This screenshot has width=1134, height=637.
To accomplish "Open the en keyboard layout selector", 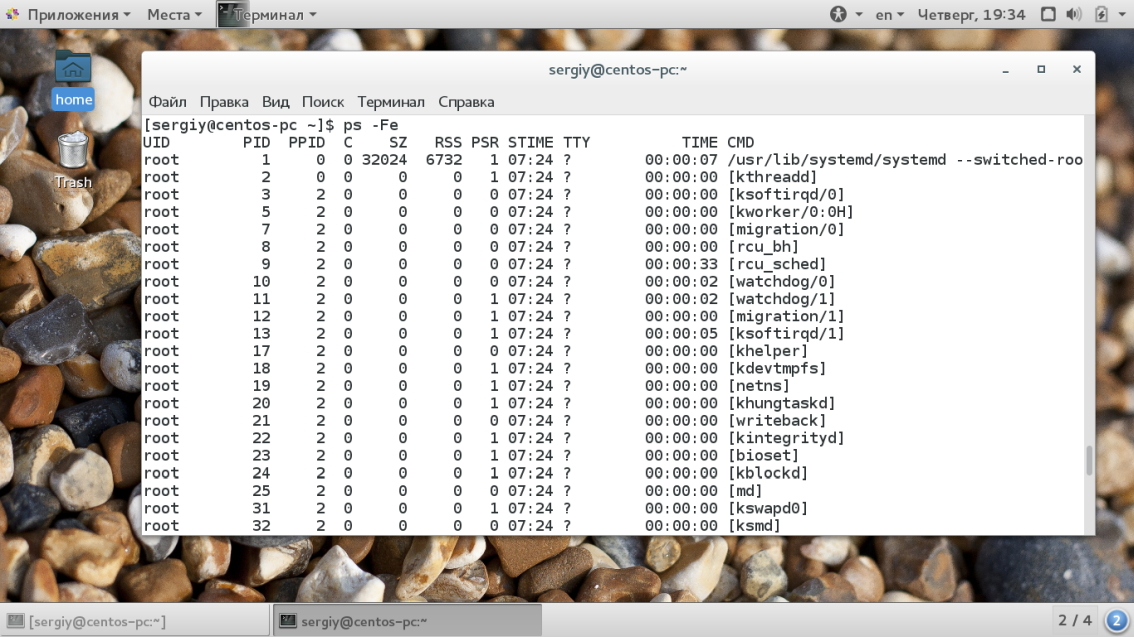I will point(889,15).
